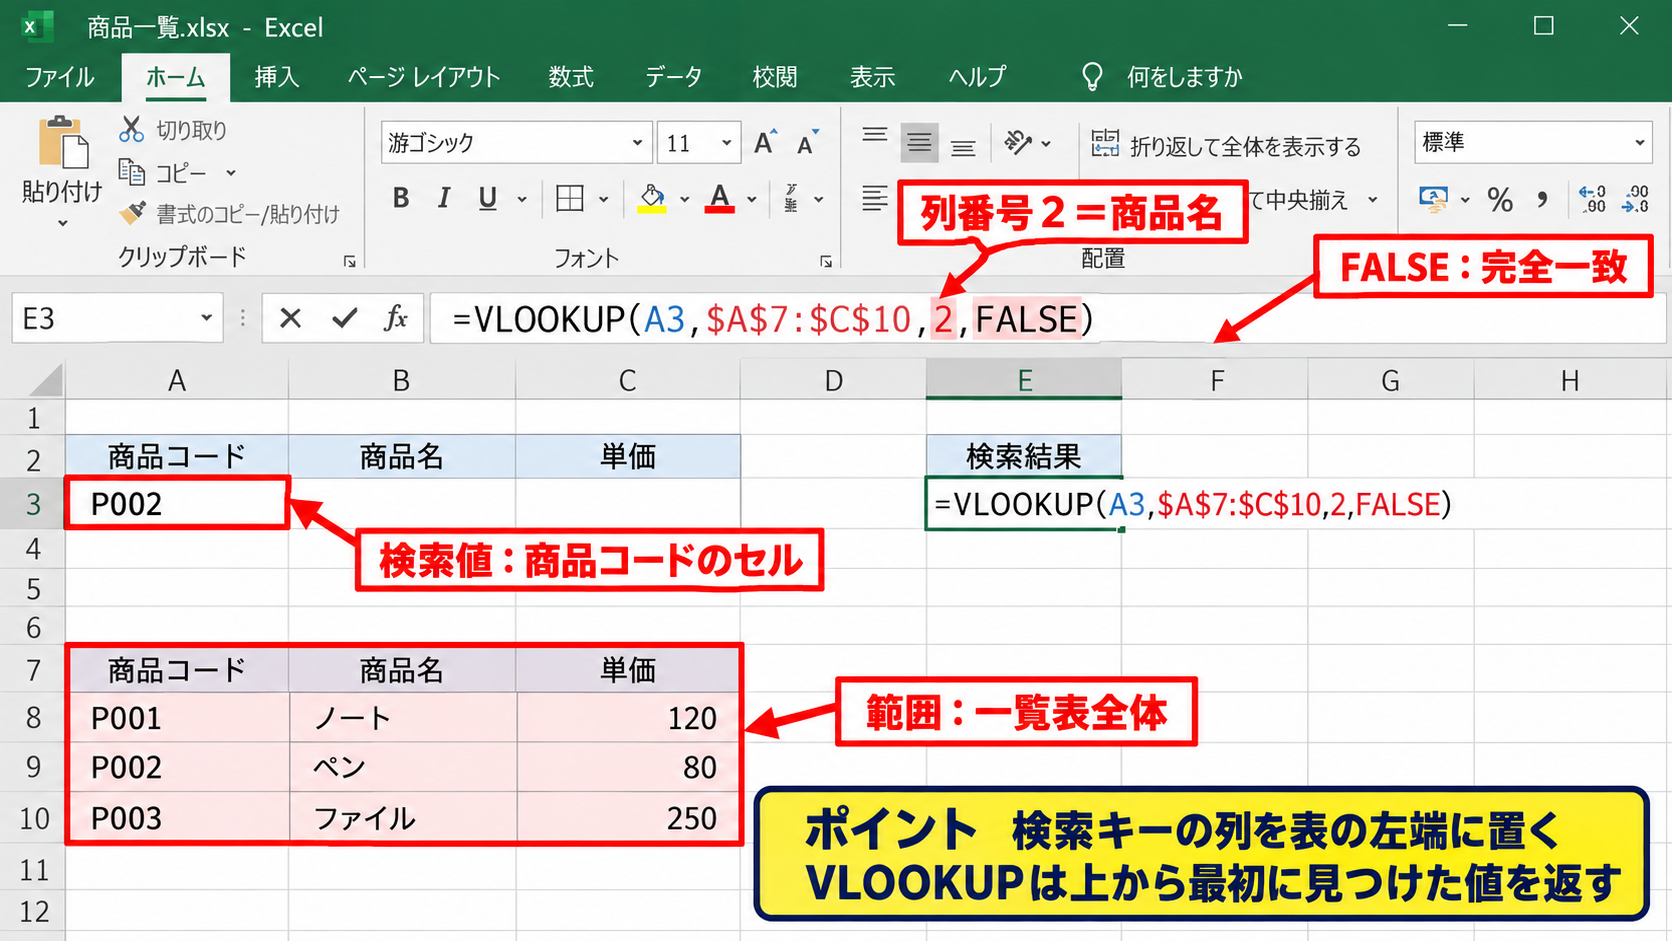Screen dimensions: 1672x941
Task: Click the text orientation icon
Action: point(1018,143)
